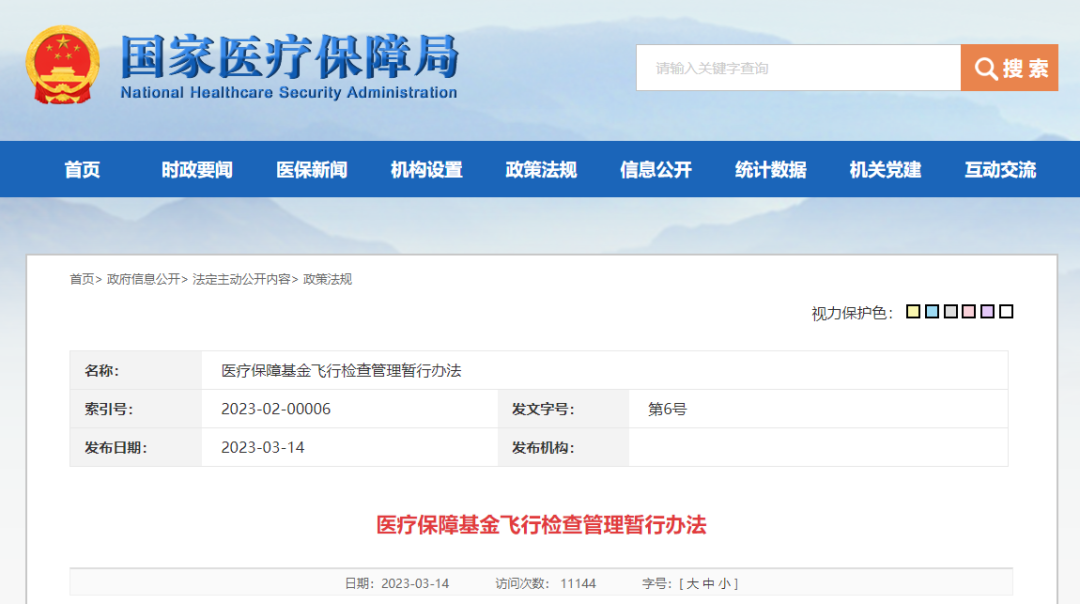
Task: Click the 首页 breadcrumb link
Action: coord(81,279)
